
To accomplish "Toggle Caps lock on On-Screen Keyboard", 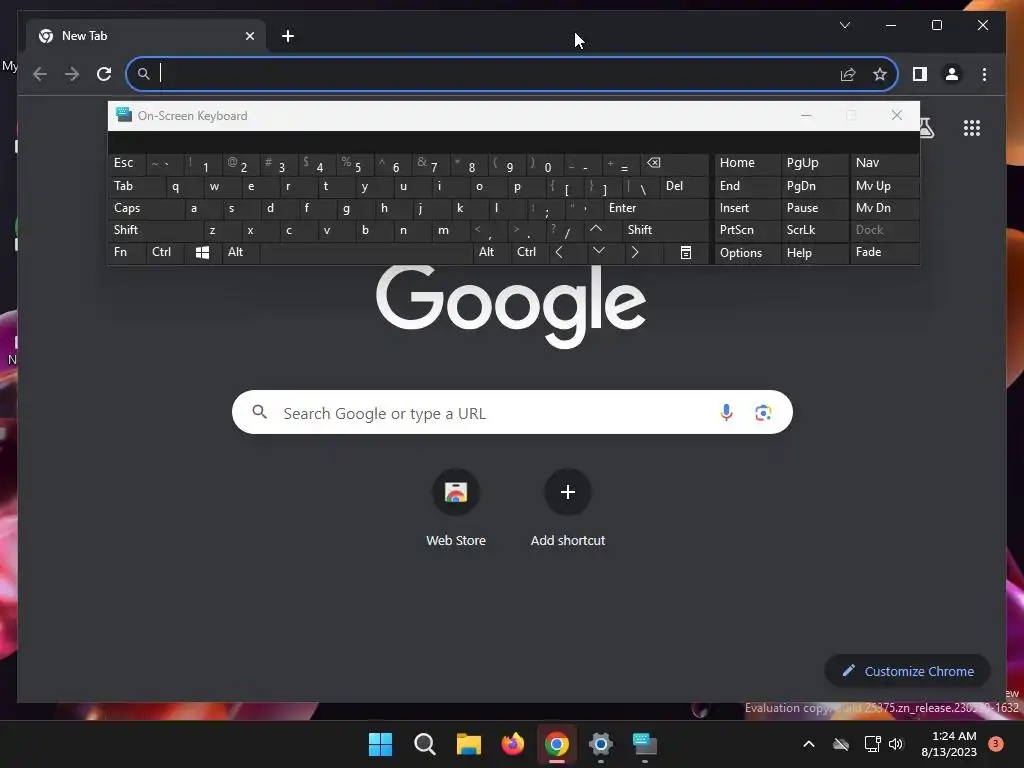I will tap(146, 208).
